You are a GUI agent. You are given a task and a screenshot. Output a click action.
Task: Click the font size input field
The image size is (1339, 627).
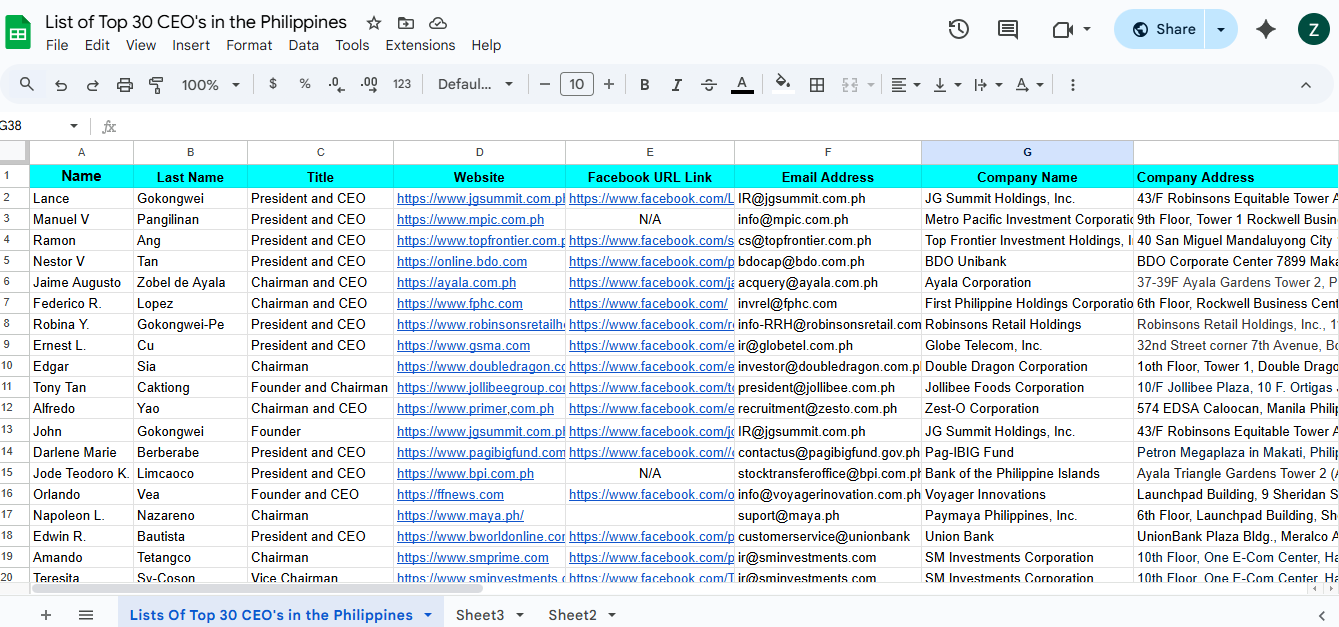point(577,85)
